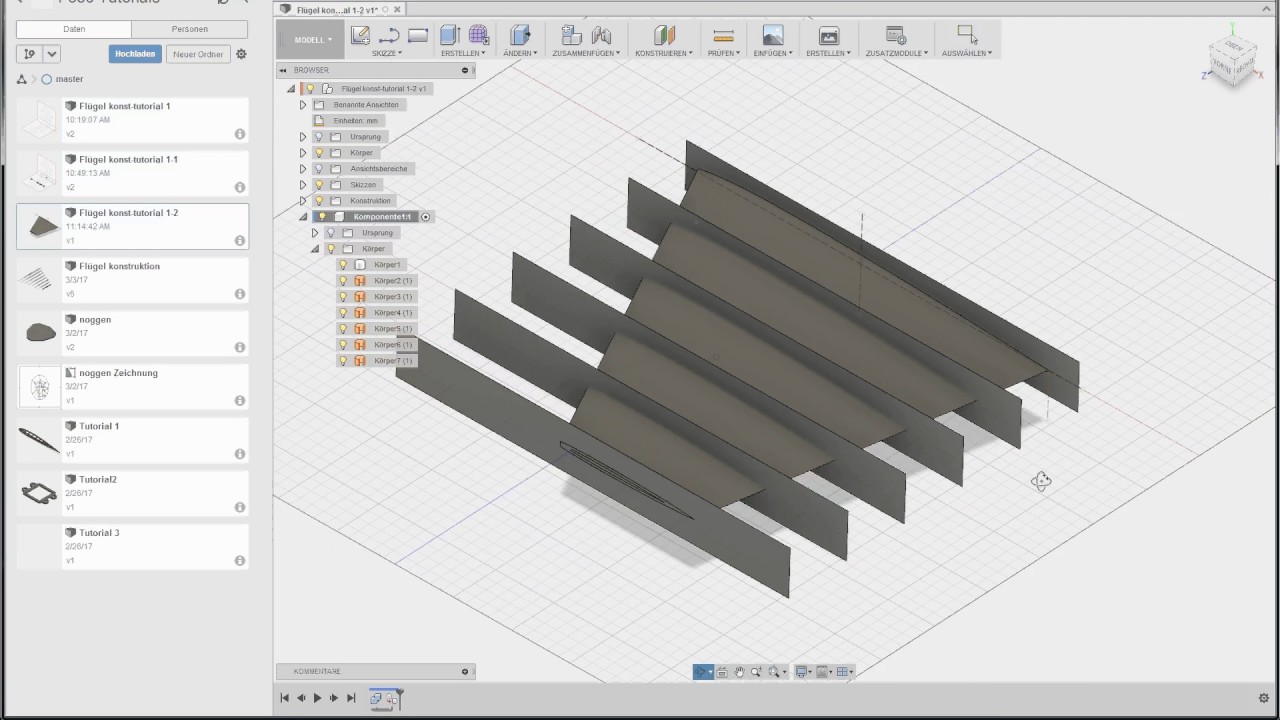Collapse the Browser panel with minus button

[465, 70]
